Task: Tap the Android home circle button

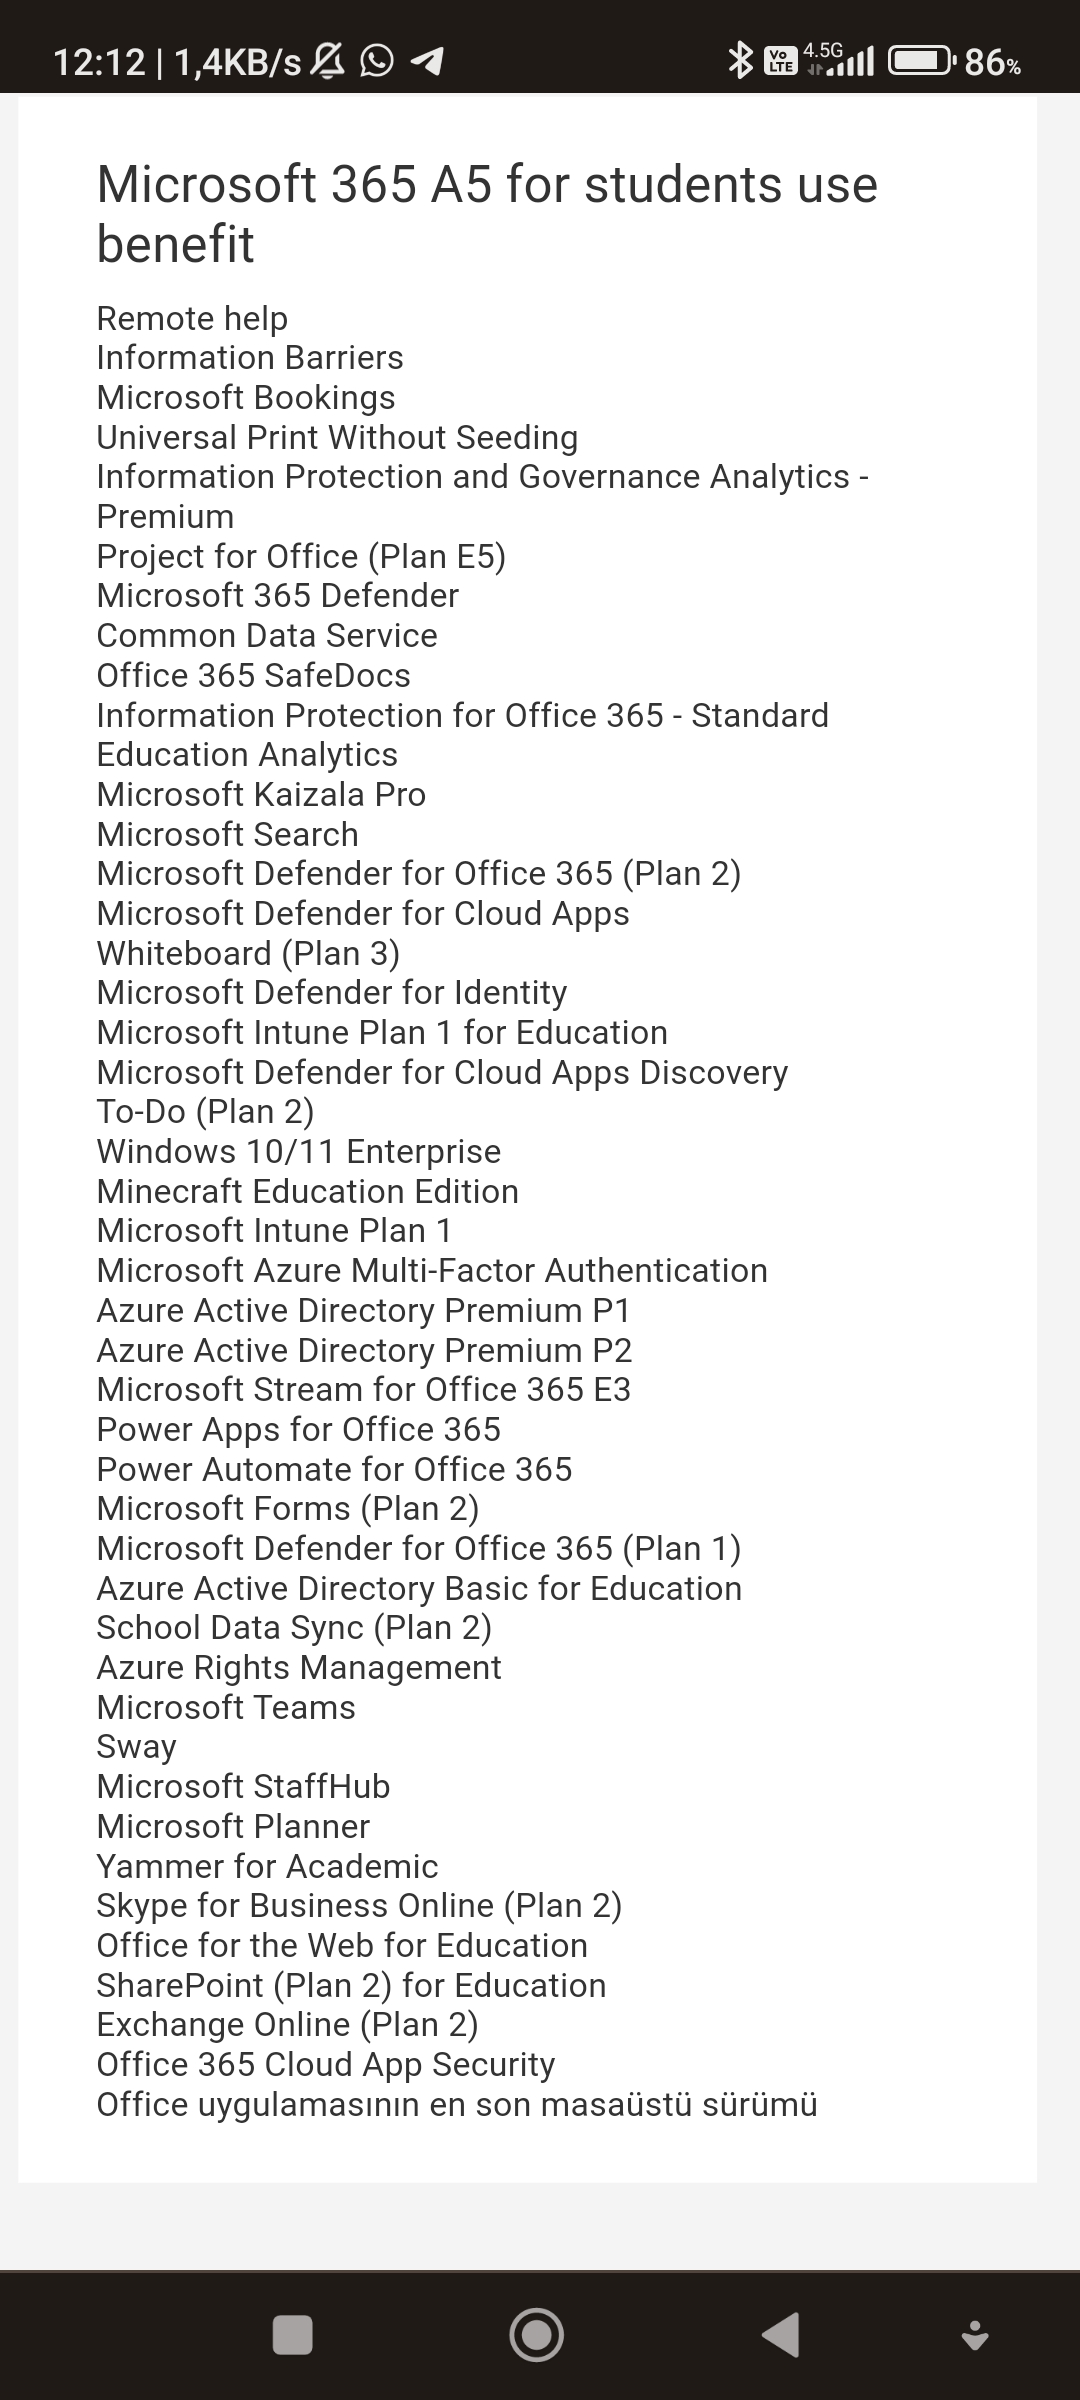Action: click(536, 2334)
